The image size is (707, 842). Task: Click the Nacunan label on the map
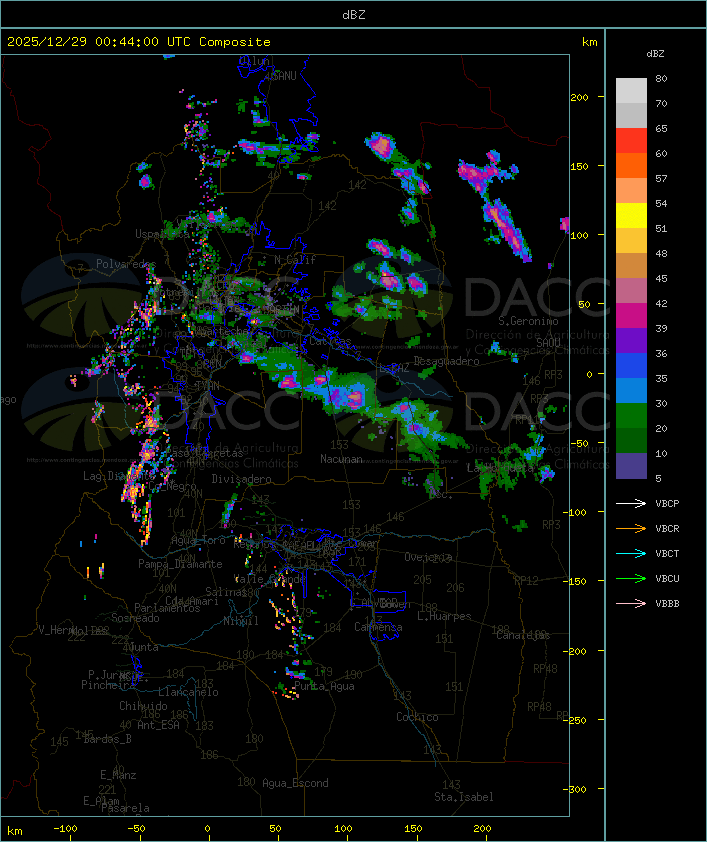[x=341, y=459]
